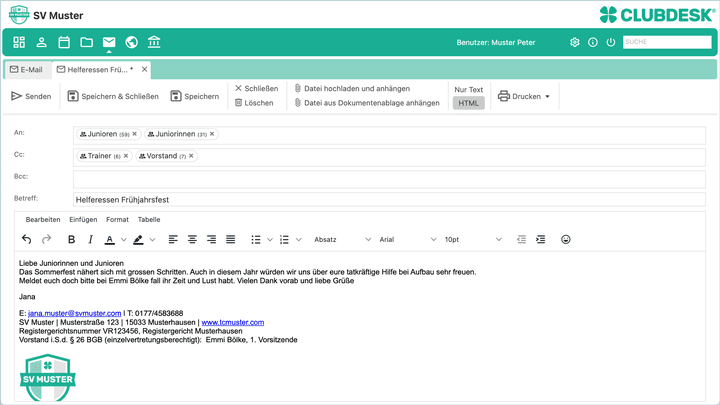The image size is (720, 405).
Task: Open the 10pt font size dropdown
Action: tap(473, 239)
